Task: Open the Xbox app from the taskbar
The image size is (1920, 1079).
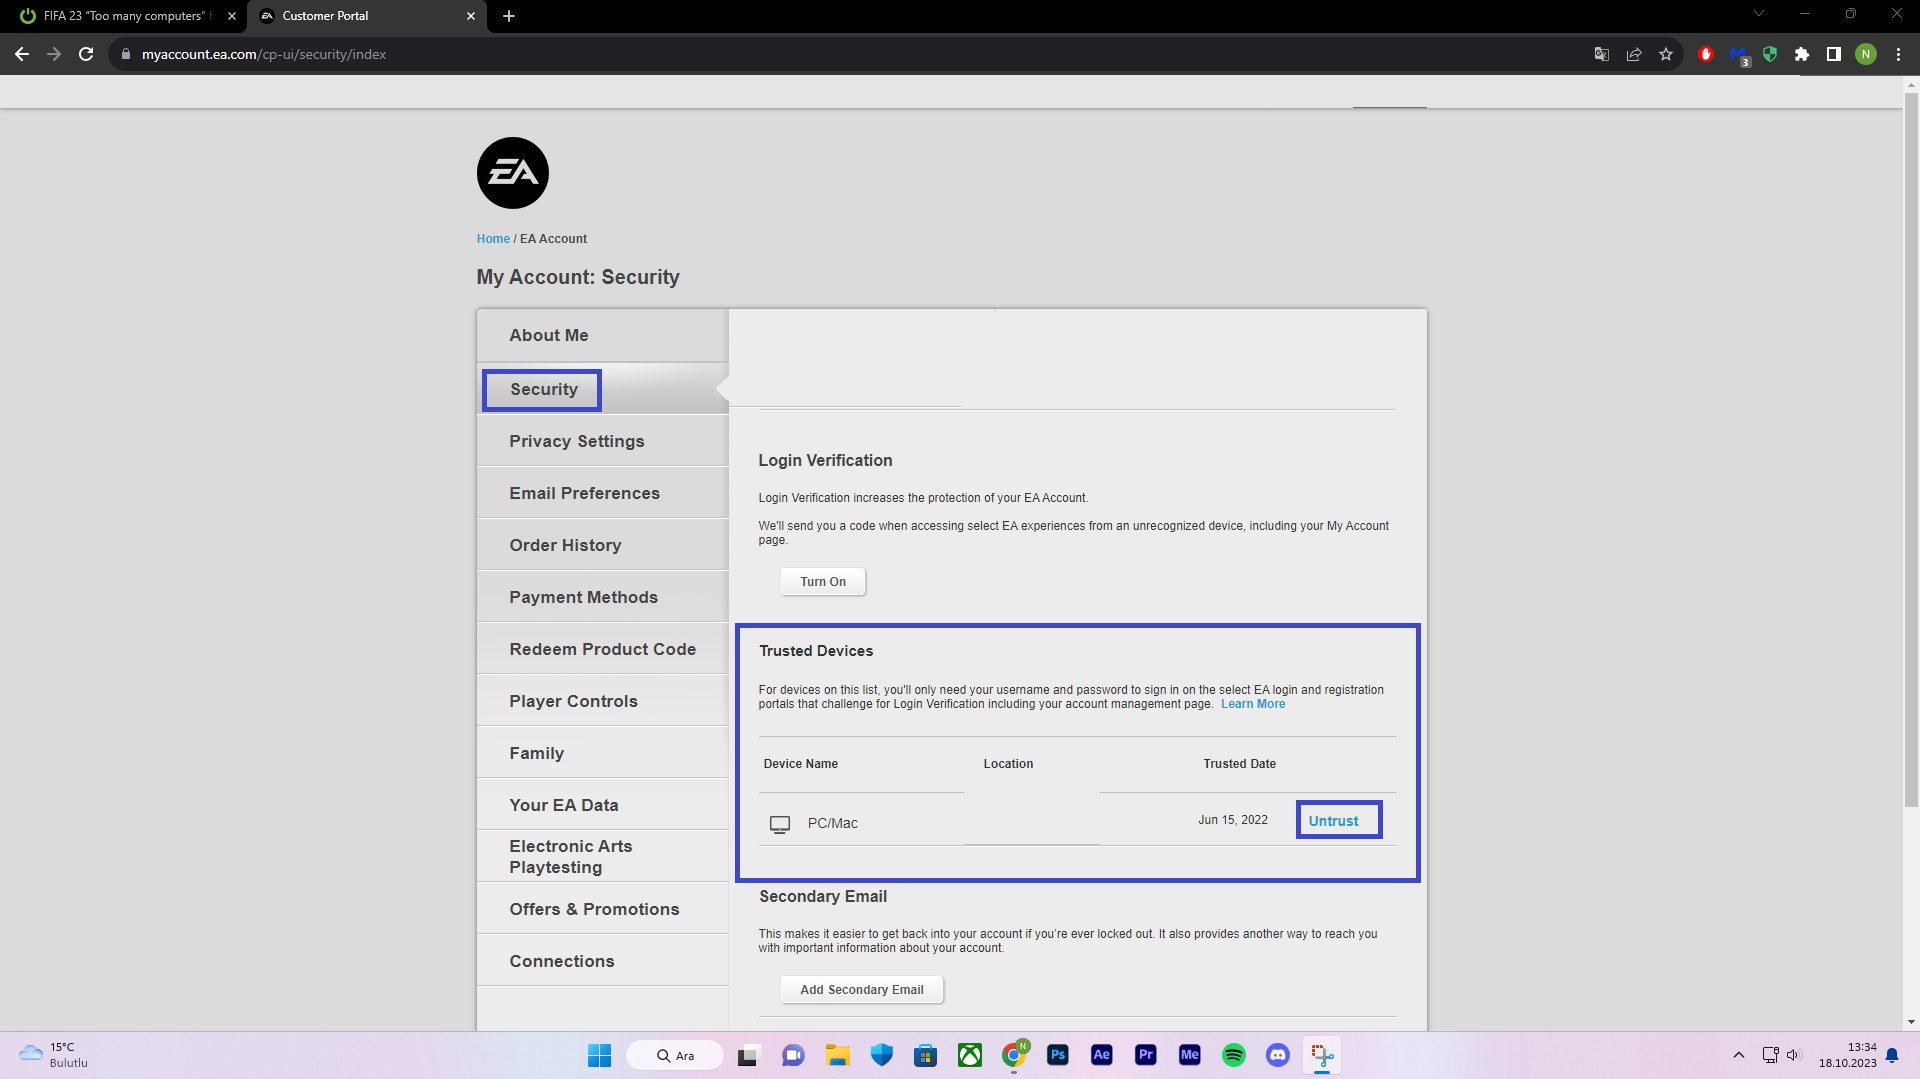Action: [x=970, y=1055]
